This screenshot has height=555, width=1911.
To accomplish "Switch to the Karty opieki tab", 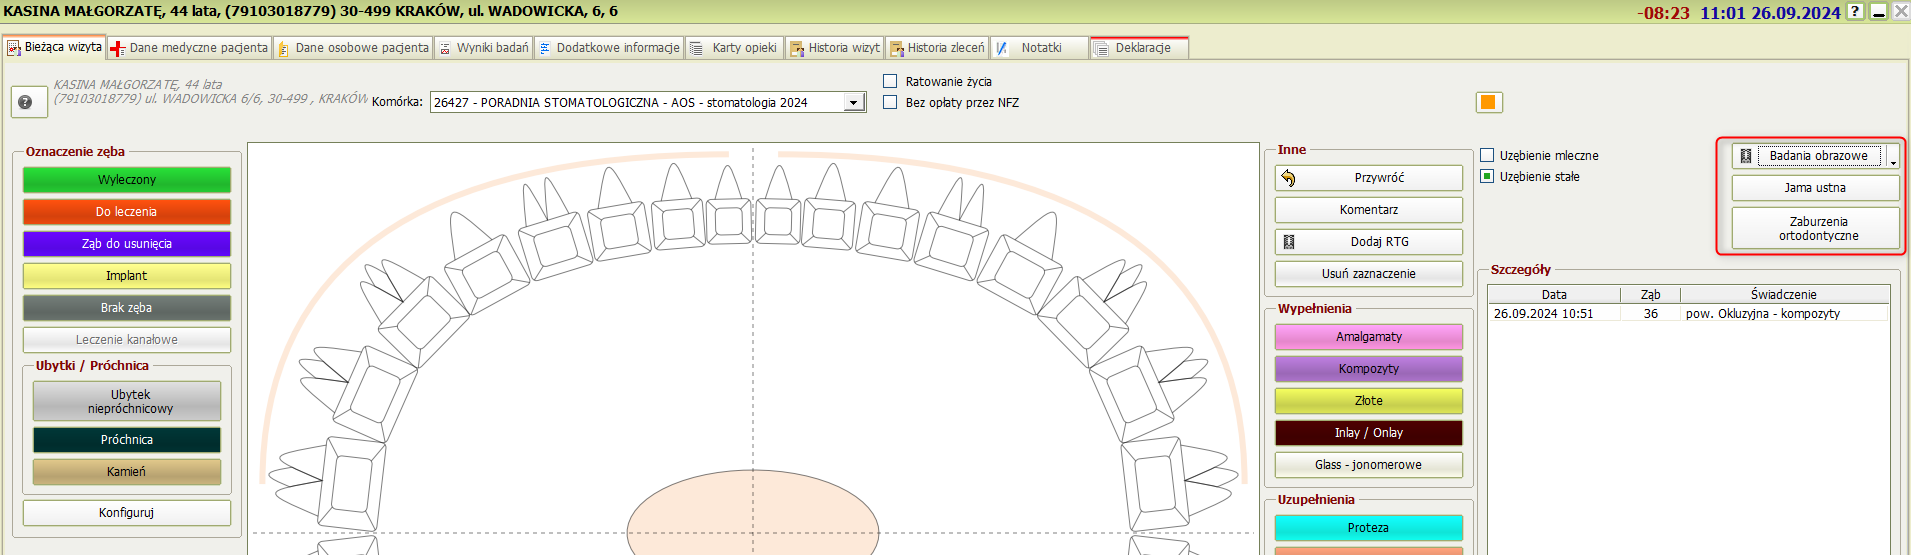I will 735,48.
